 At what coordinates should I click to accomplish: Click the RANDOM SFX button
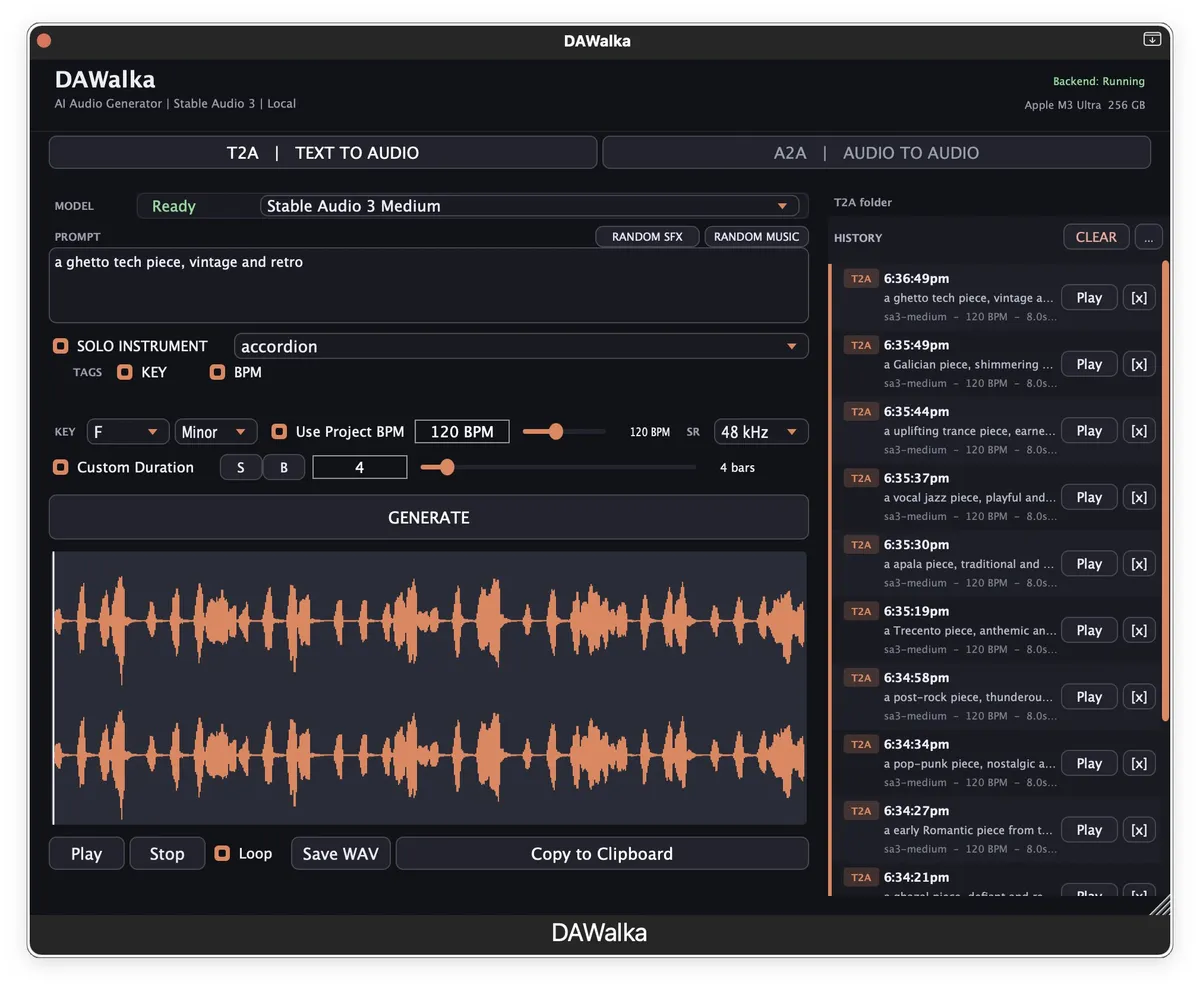(x=647, y=237)
